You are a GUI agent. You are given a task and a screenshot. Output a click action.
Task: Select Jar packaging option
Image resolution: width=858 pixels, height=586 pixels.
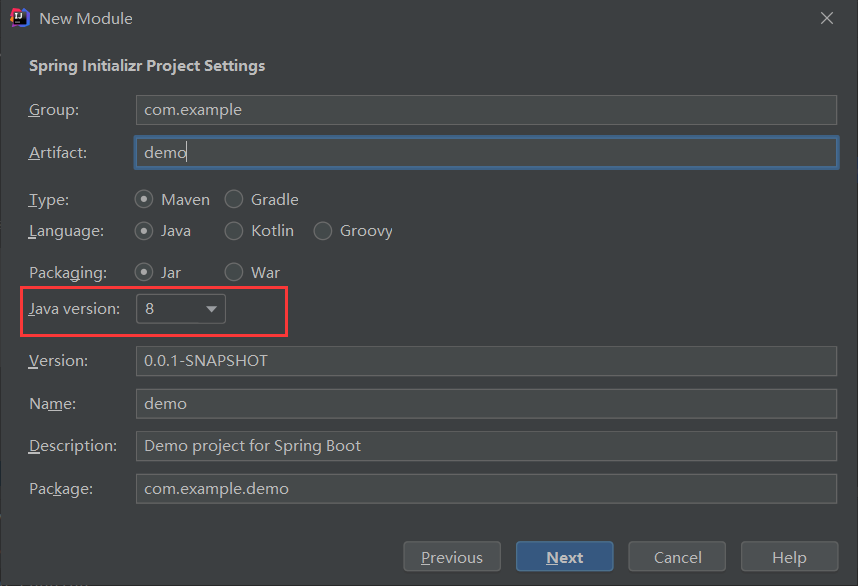tap(144, 272)
